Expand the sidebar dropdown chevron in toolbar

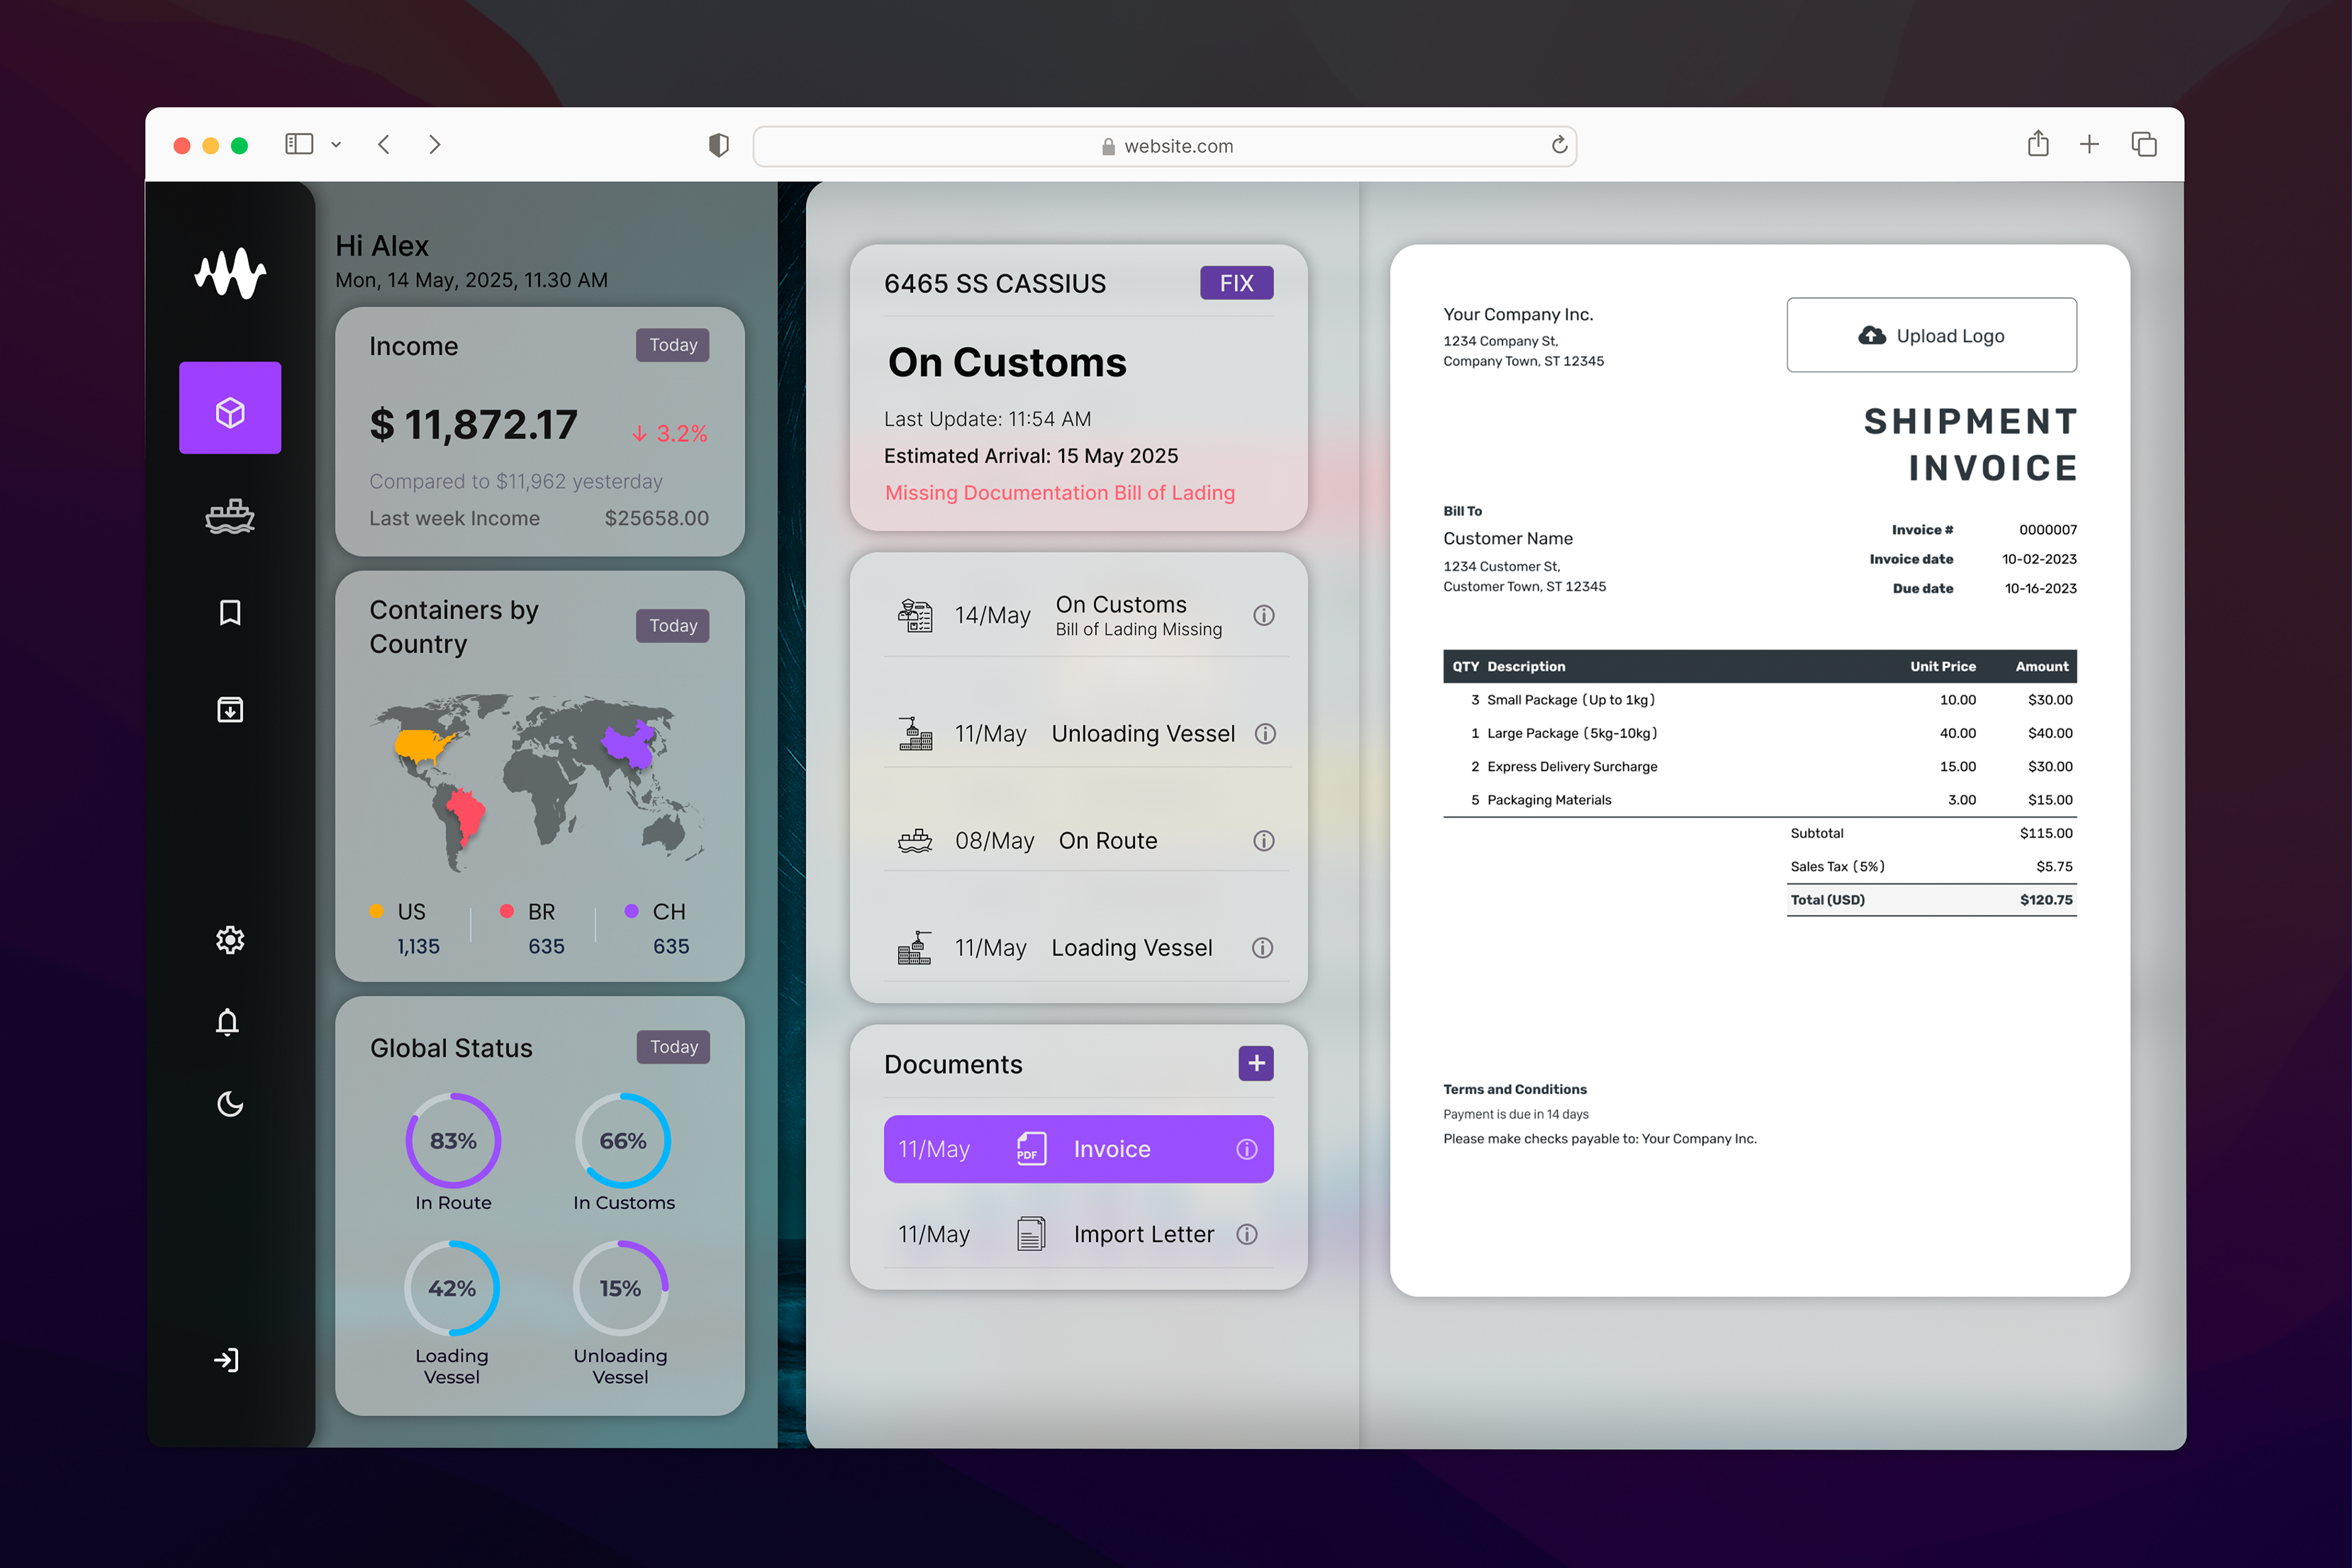[x=336, y=145]
